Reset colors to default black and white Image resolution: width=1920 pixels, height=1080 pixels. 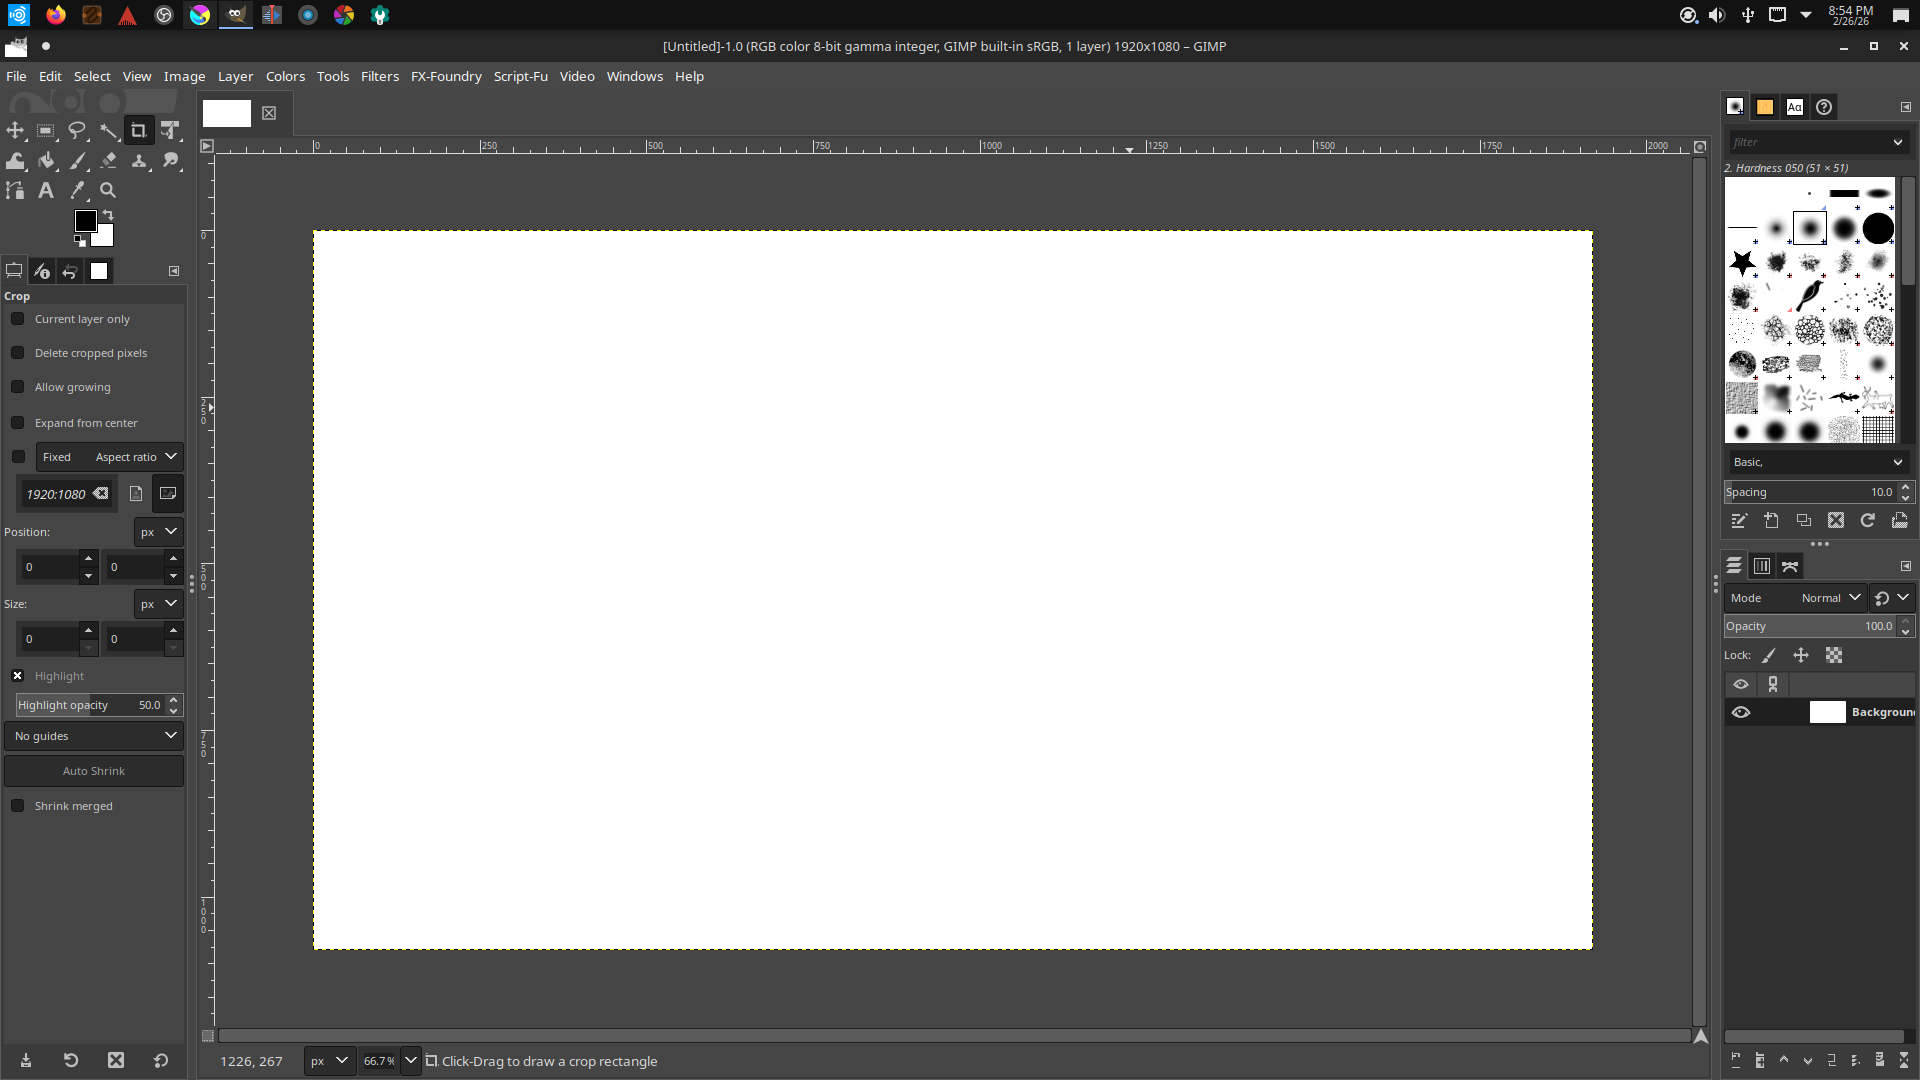[x=80, y=241]
